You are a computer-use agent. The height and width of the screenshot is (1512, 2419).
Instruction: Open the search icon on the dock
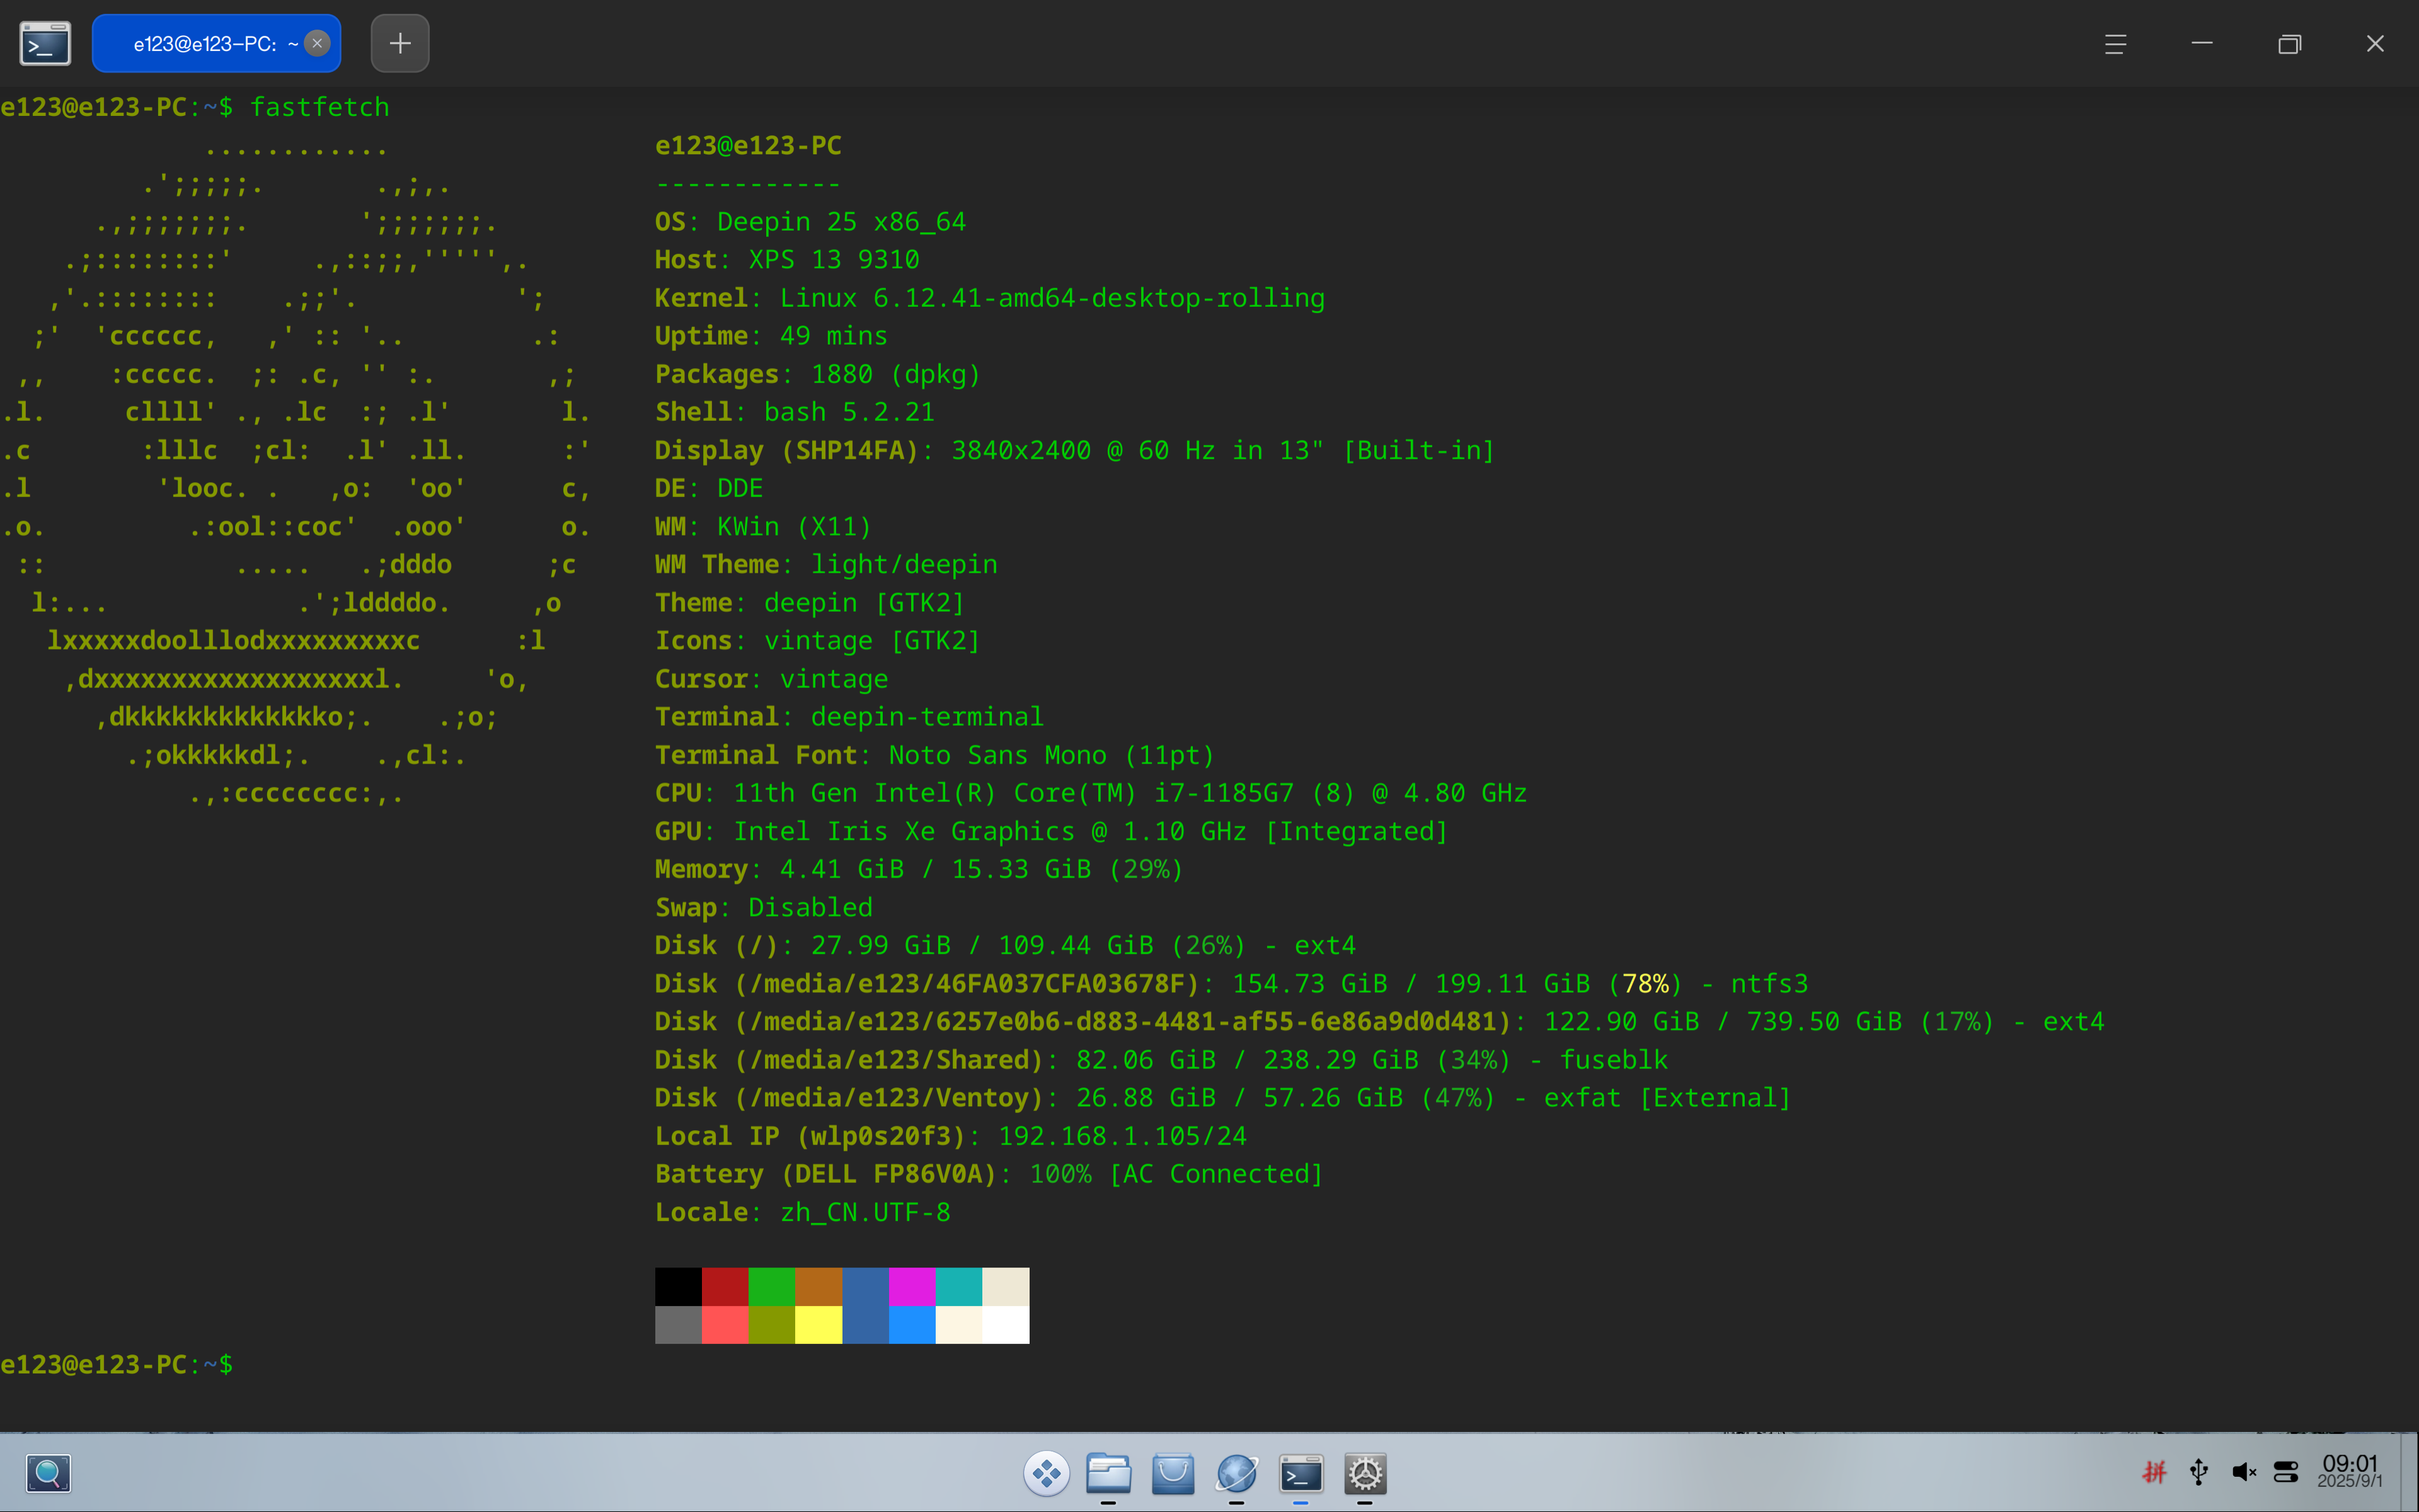(x=48, y=1473)
